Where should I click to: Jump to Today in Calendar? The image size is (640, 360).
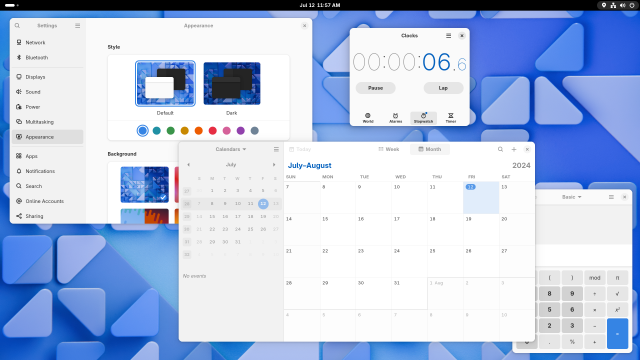tap(300, 149)
